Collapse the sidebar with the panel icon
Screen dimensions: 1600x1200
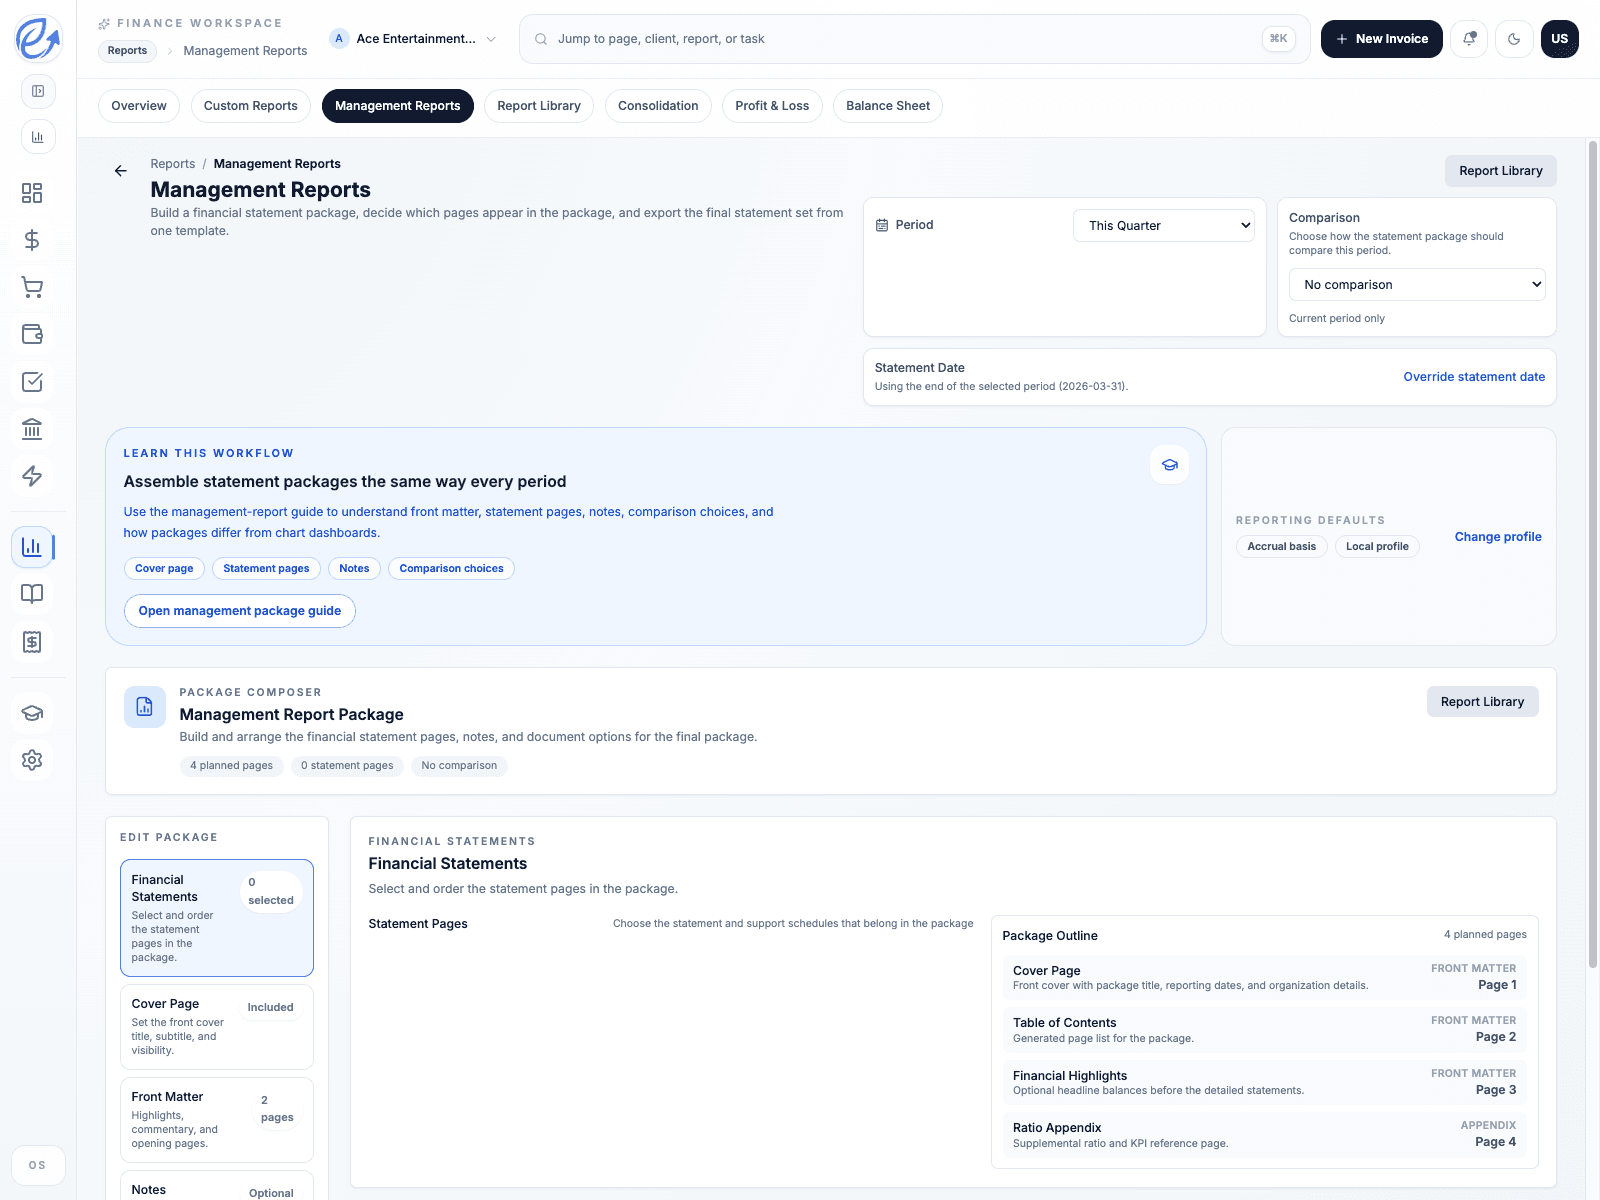[38, 91]
